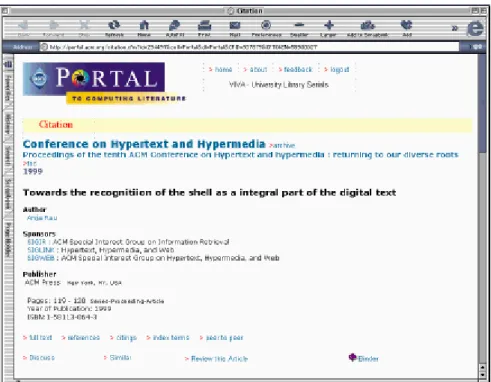Open the SIGWEB sponsor link

[40, 258]
